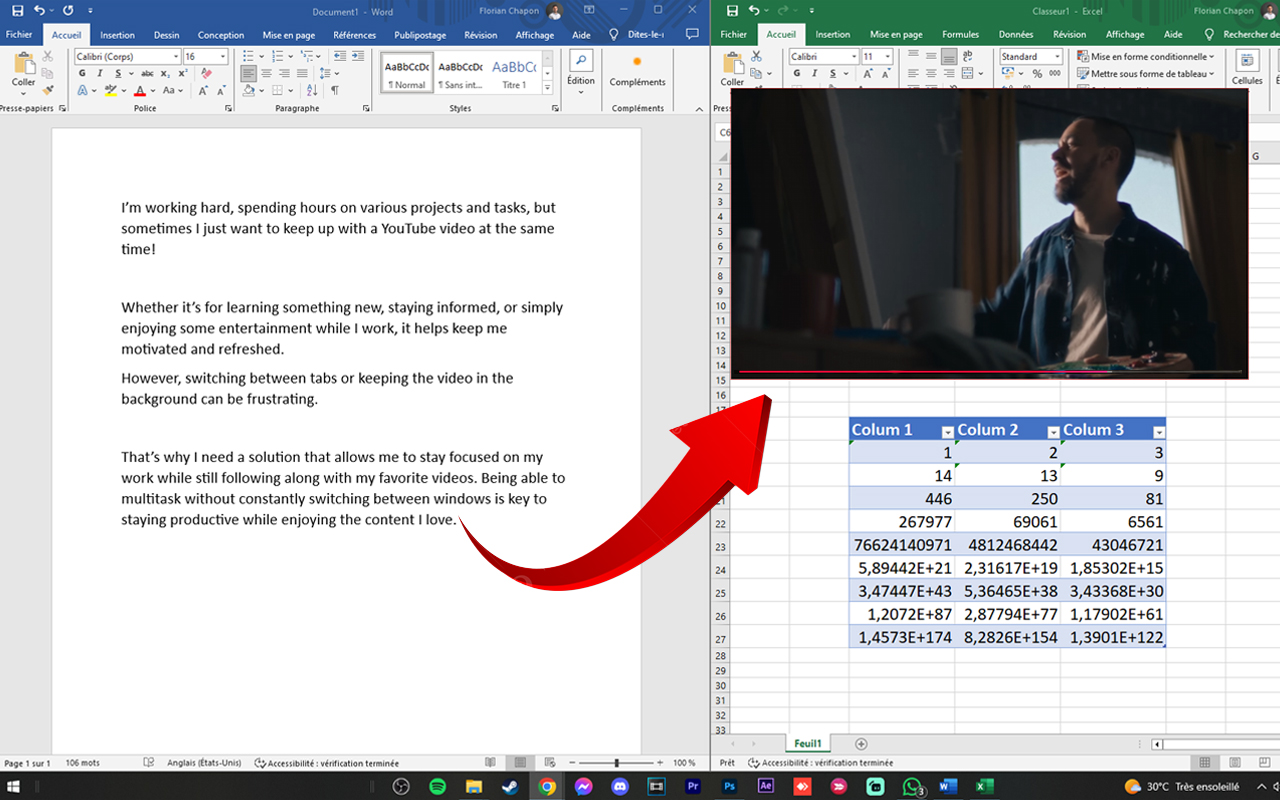Viewport: 1280px width, 800px height.
Task: Click Mise en forme conditionnelle button
Action: [1146, 57]
